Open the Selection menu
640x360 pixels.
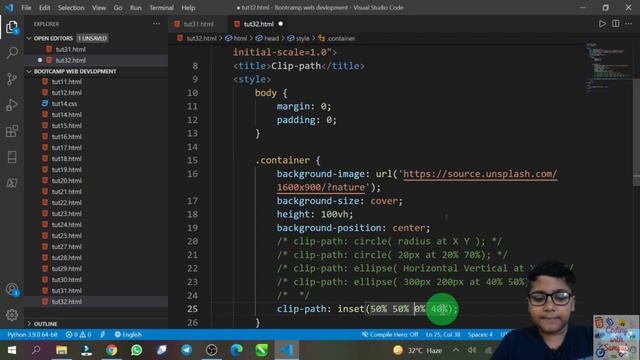click(71, 7)
